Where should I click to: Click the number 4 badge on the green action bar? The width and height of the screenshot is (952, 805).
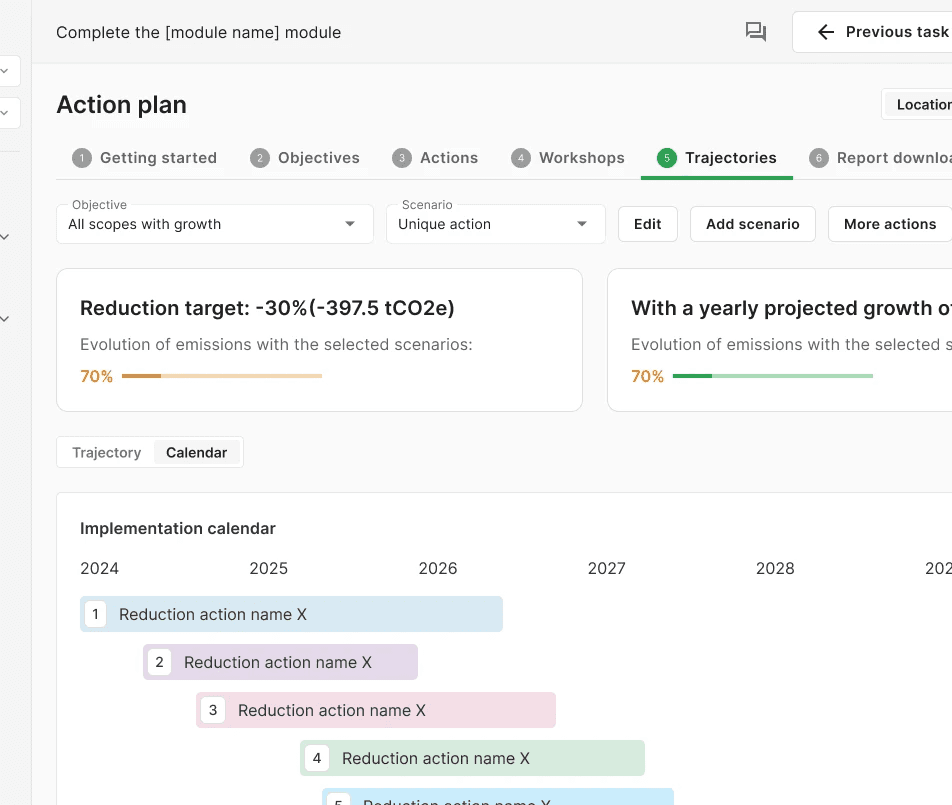pyautogui.click(x=317, y=758)
